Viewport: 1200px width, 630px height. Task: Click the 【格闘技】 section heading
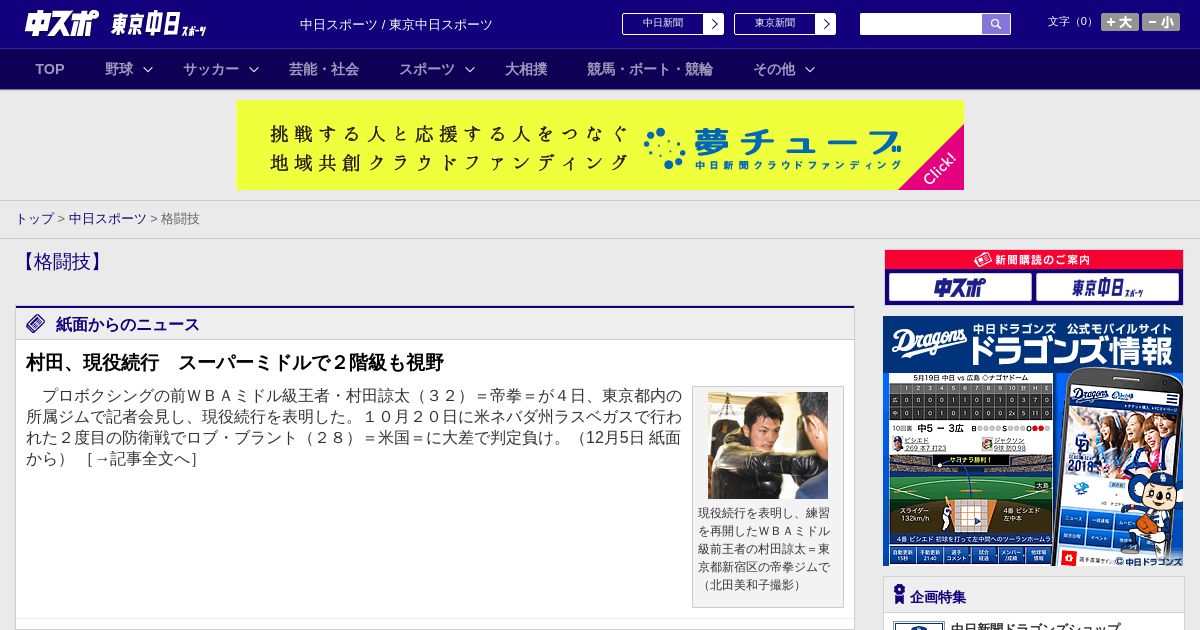point(62,262)
